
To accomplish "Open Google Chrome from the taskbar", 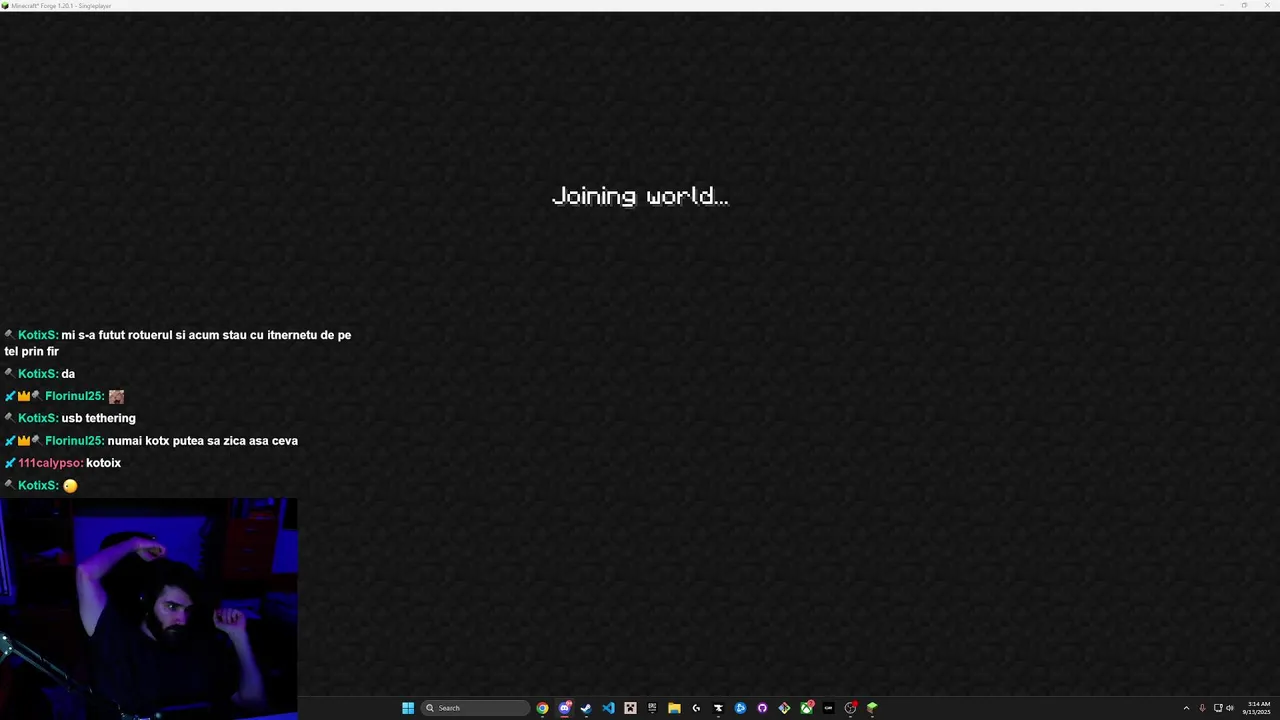I will 542,708.
